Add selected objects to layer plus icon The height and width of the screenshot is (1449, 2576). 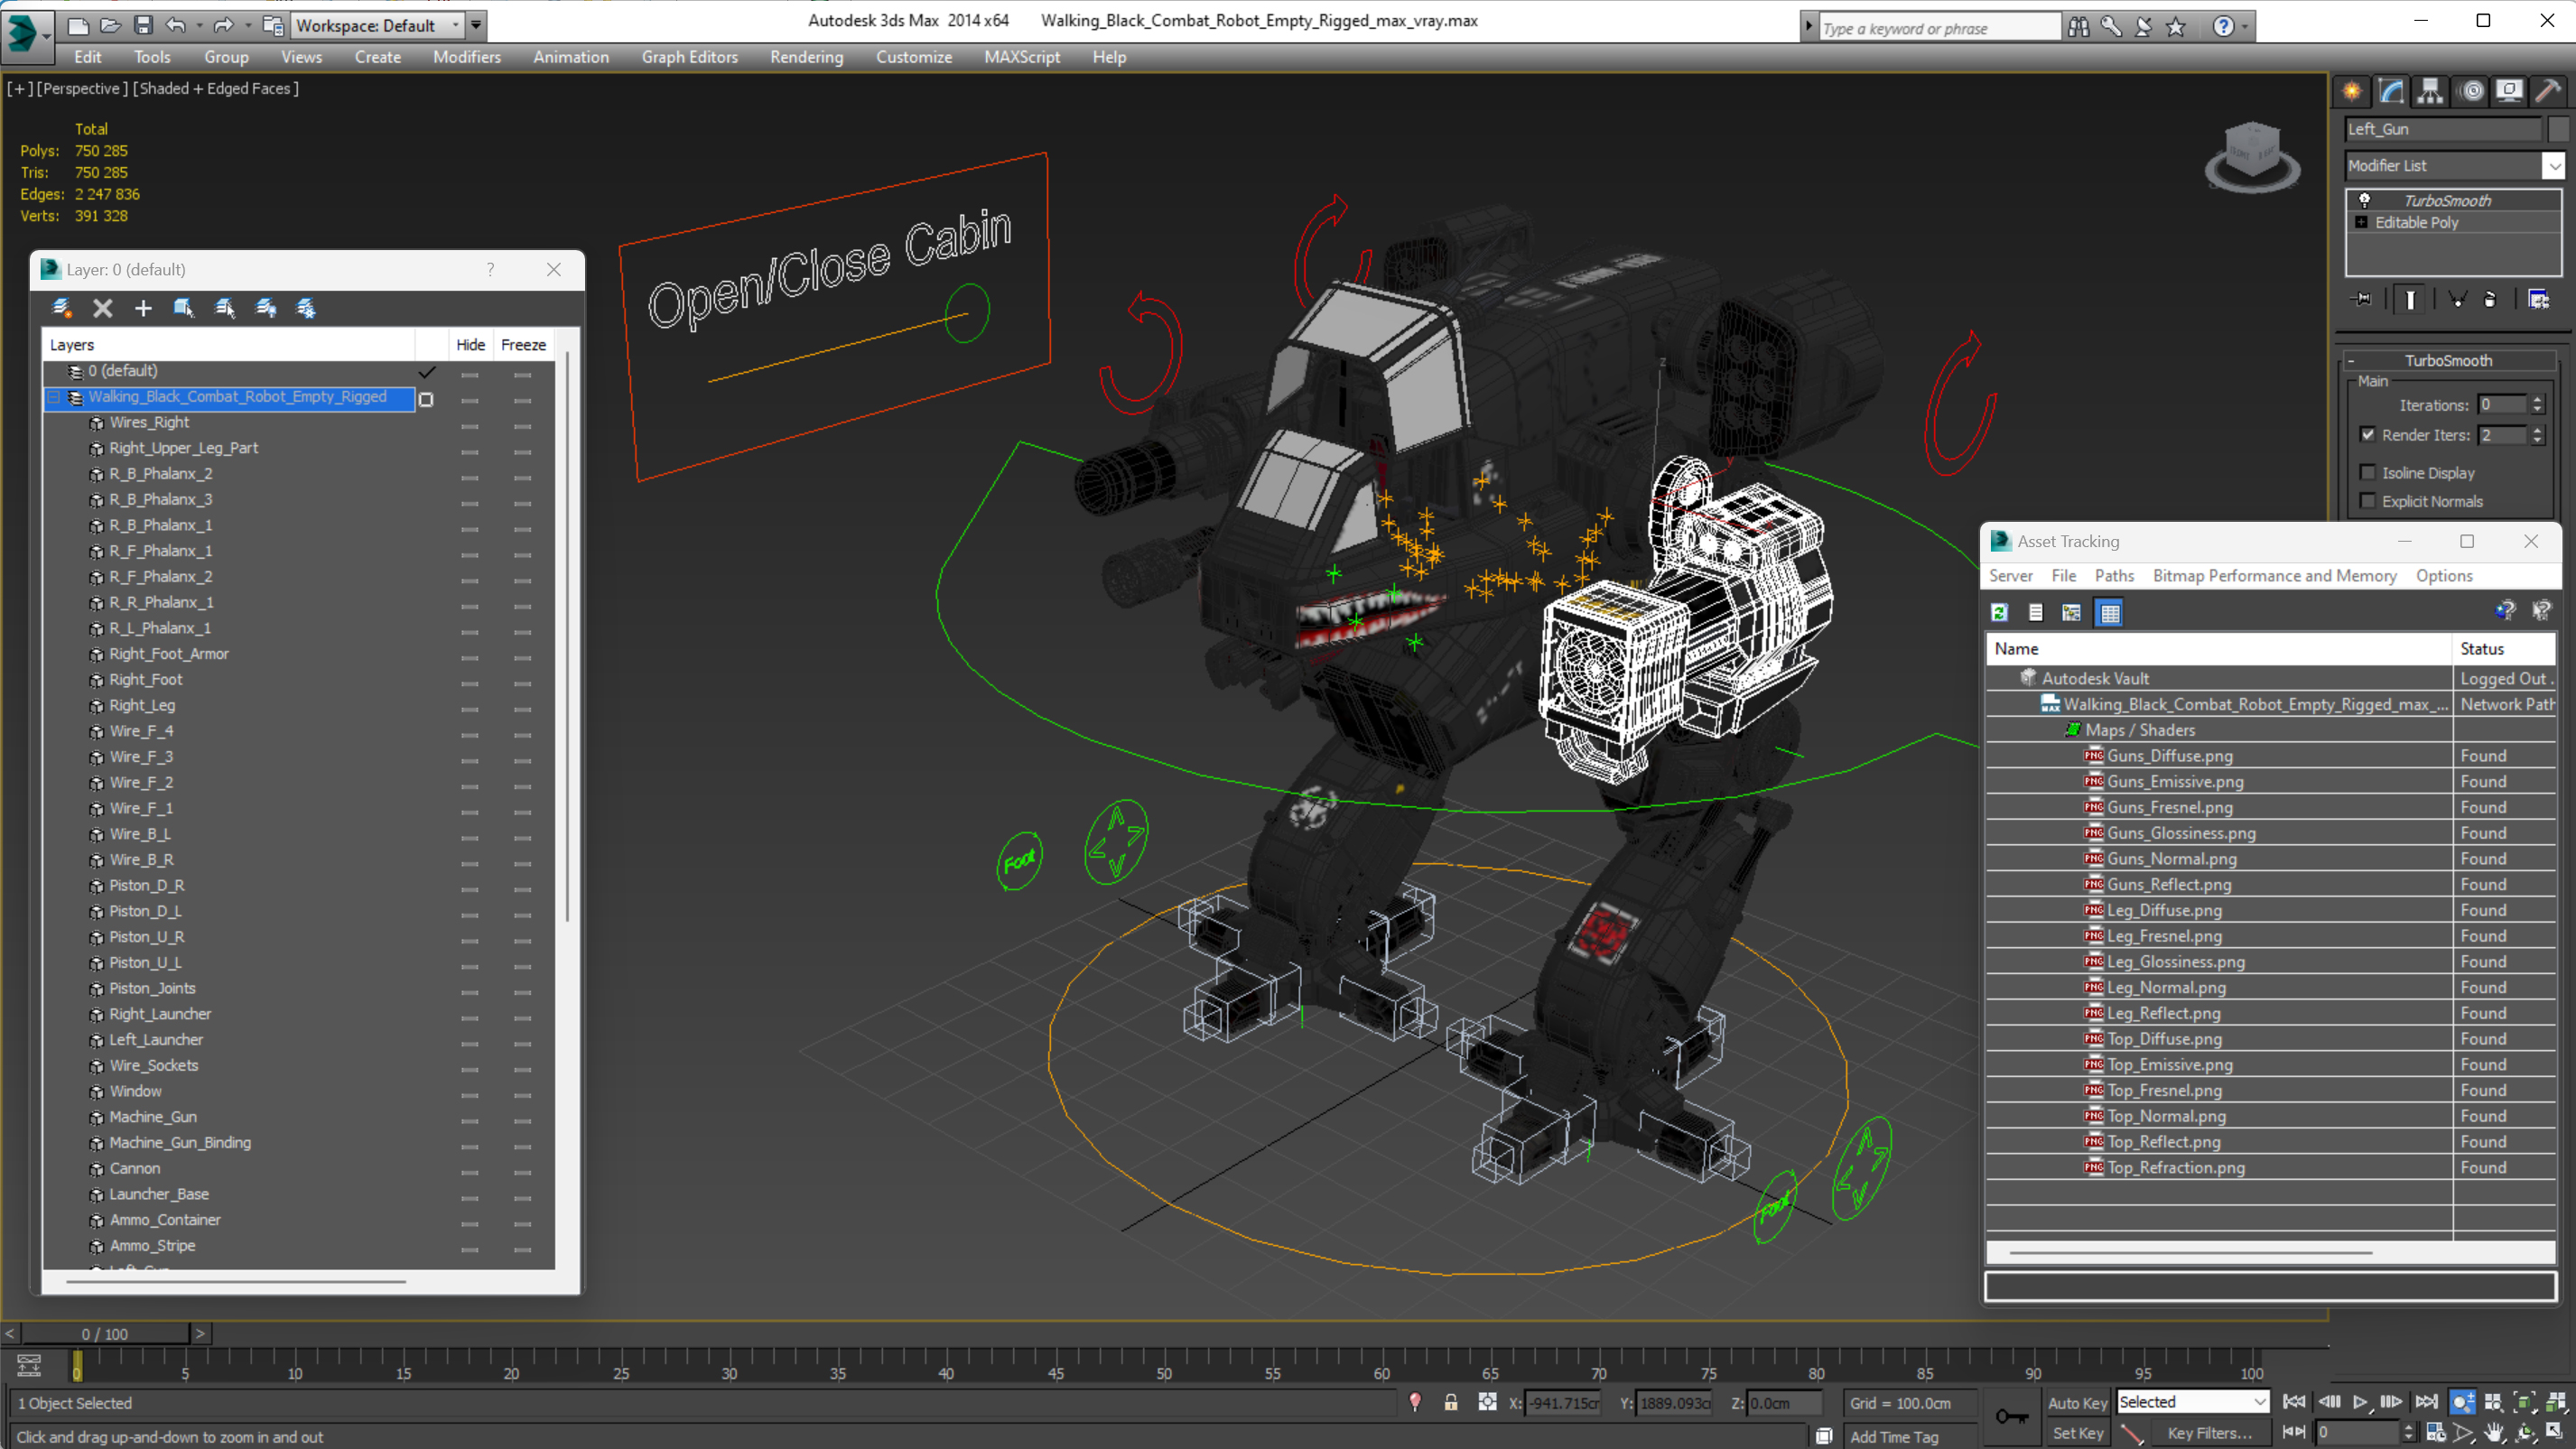(x=143, y=308)
